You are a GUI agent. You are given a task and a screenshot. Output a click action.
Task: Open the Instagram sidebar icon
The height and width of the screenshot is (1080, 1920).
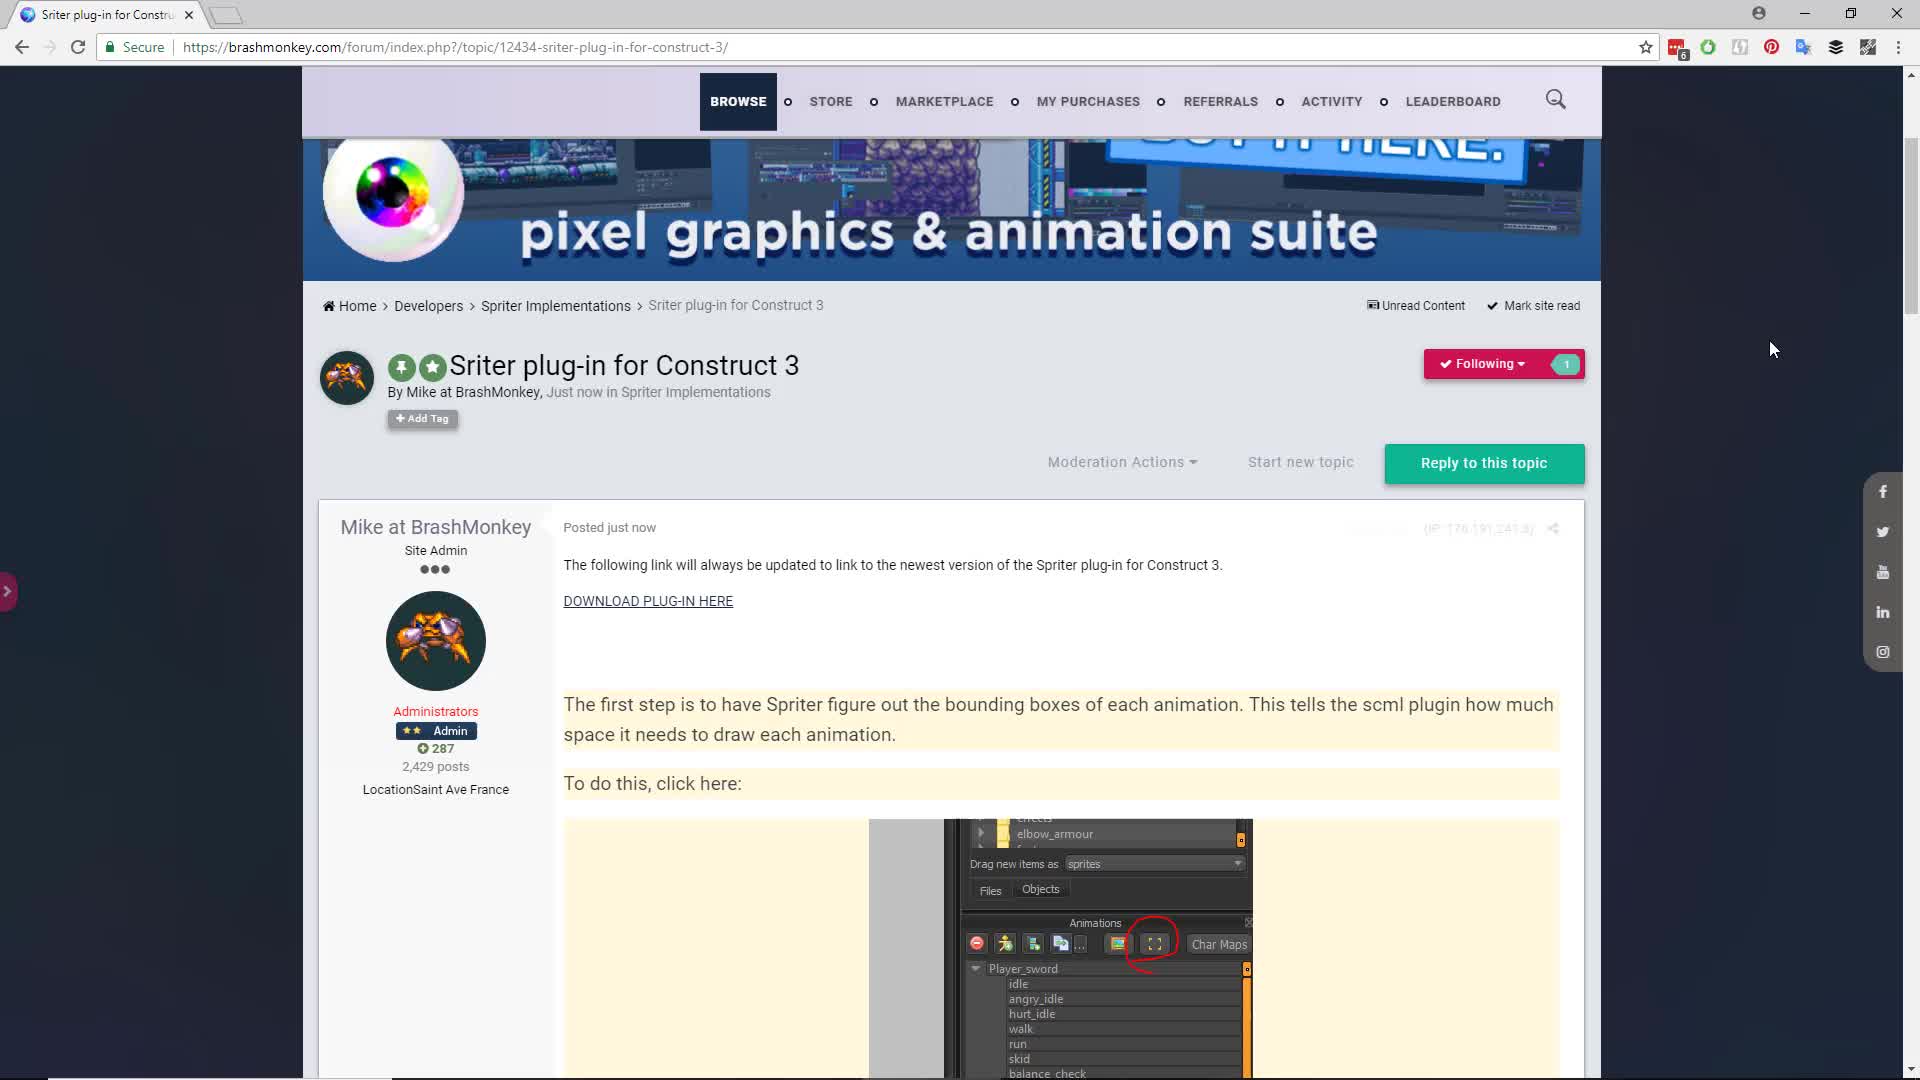[1882, 652]
